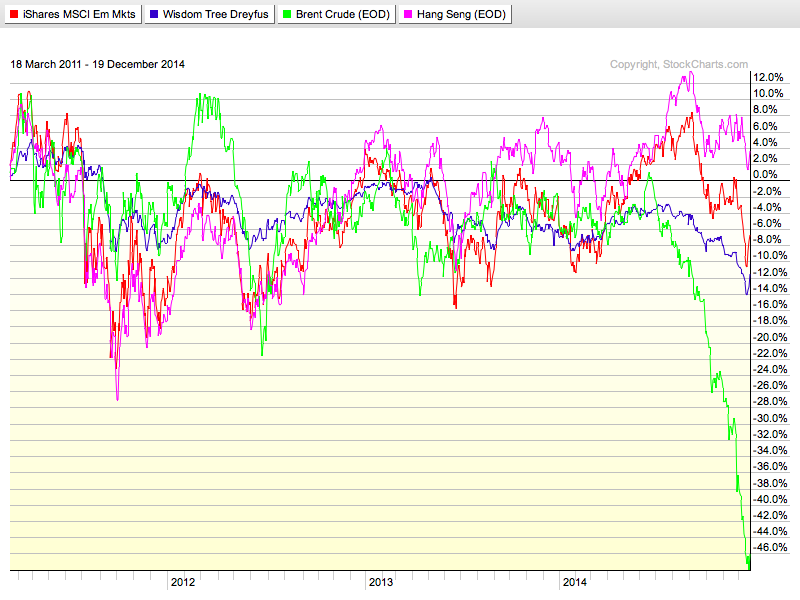Image resolution: width=800 pixels, height=600 pixels.
Task: Click the 0.0% y-axis label
Action: point(765,174)
